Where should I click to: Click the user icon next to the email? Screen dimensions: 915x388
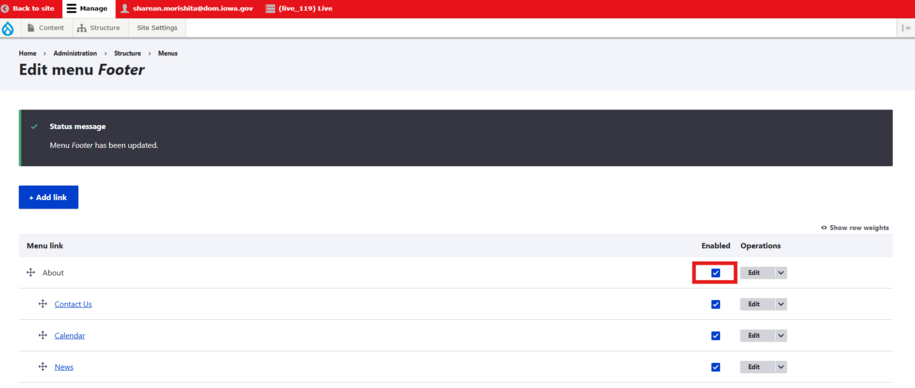point(124,9)
